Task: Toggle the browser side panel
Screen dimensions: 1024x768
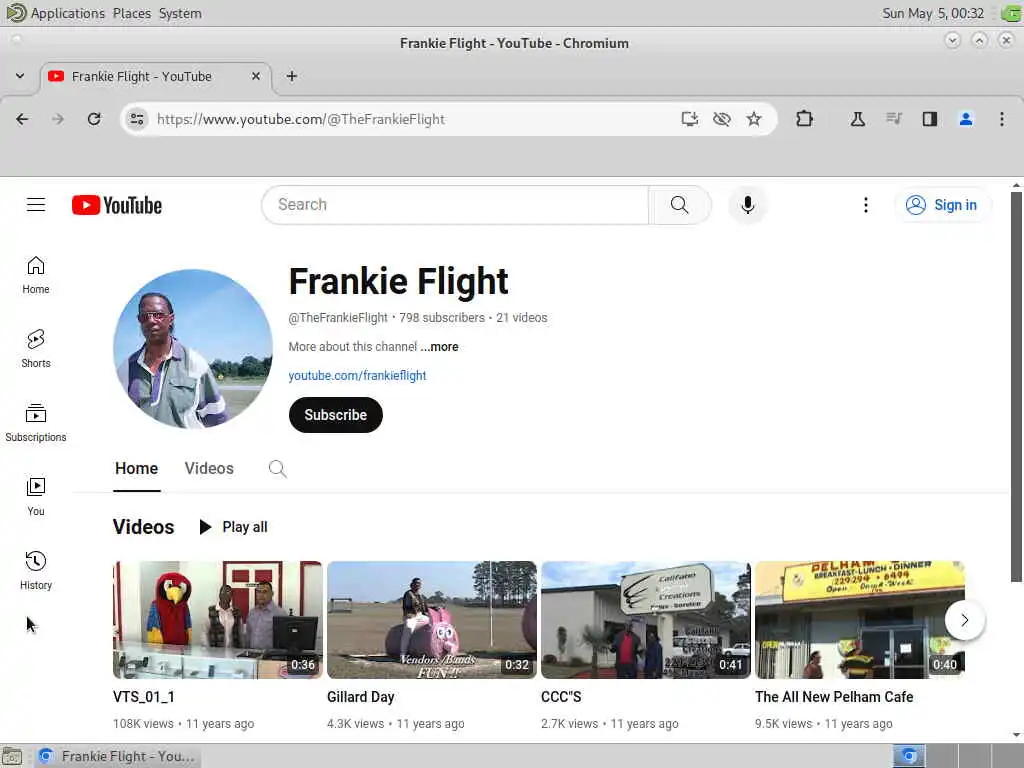Action: click(930, 119)
